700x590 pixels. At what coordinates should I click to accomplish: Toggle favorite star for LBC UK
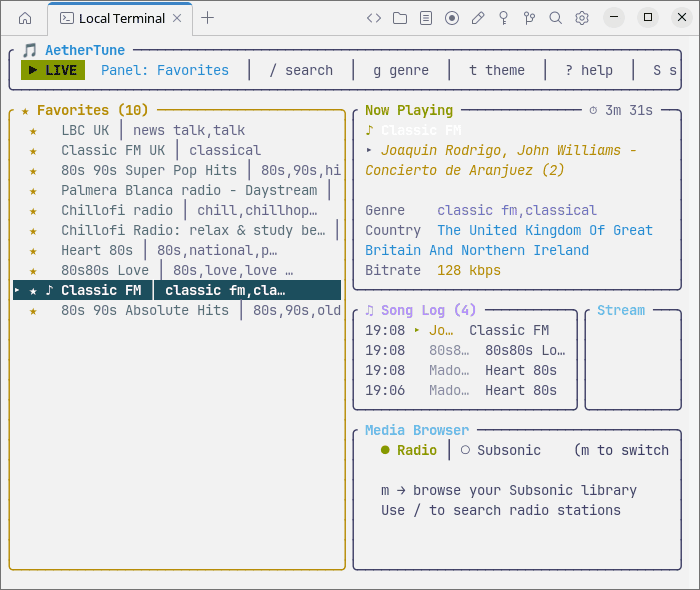(33, 131)
